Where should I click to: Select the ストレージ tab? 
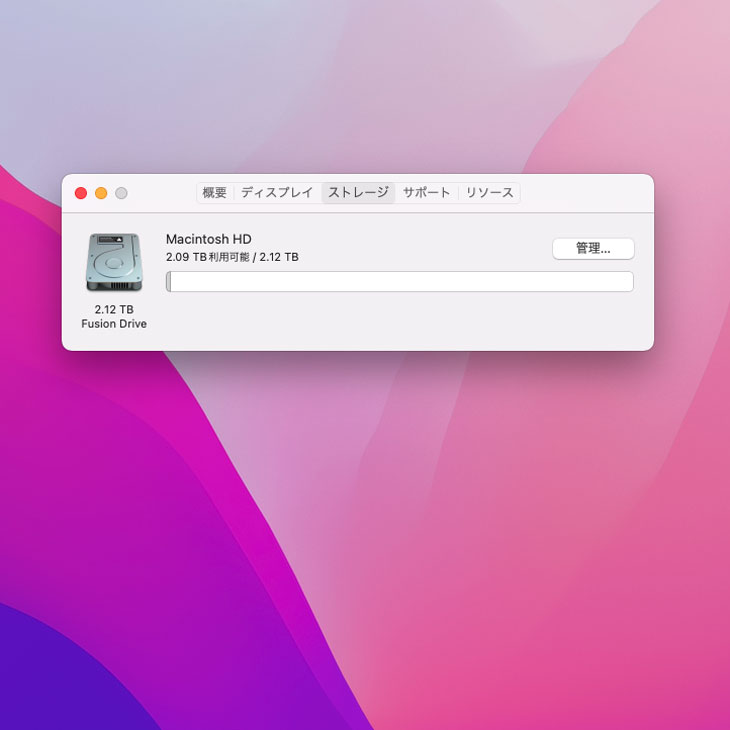coord(358,193)
